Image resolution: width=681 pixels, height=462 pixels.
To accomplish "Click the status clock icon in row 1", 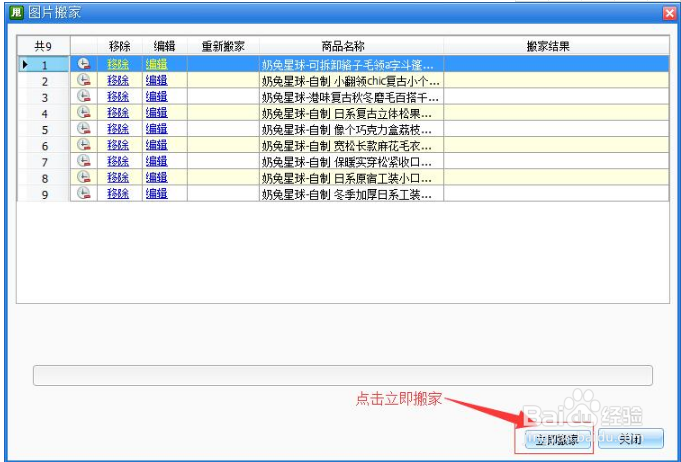I will tap(84, 64).
